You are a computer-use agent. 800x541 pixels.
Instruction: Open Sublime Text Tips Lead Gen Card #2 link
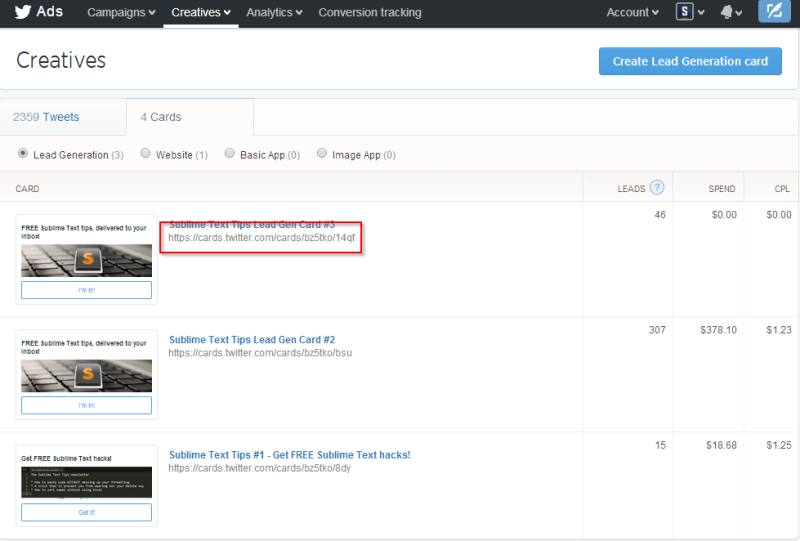pos(252,340)
